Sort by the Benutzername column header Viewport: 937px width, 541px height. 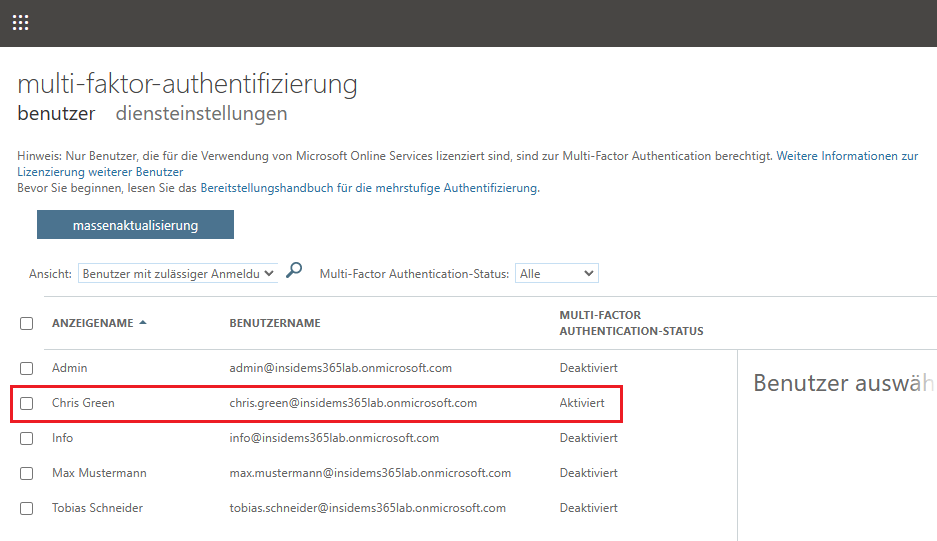tap(275, 323)
